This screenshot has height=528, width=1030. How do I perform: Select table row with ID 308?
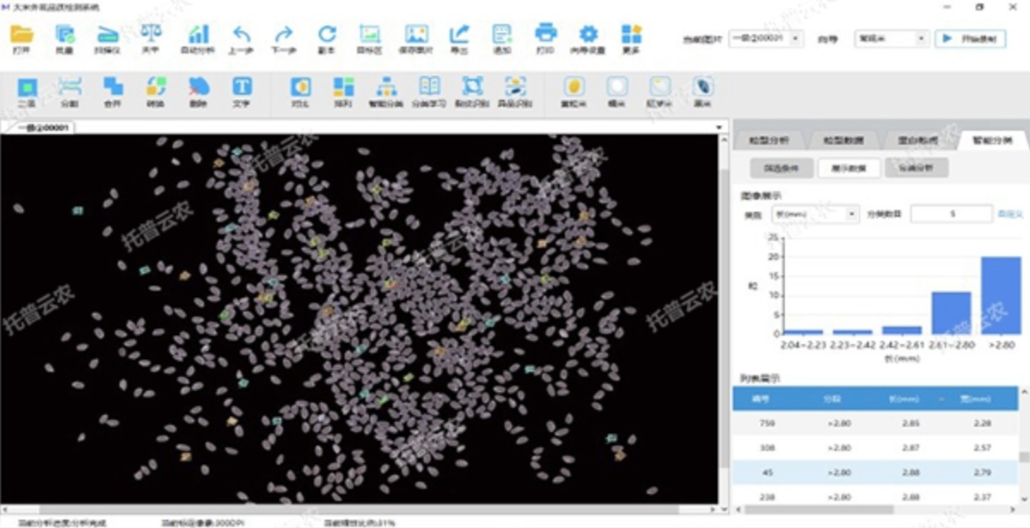coord(876,447)
